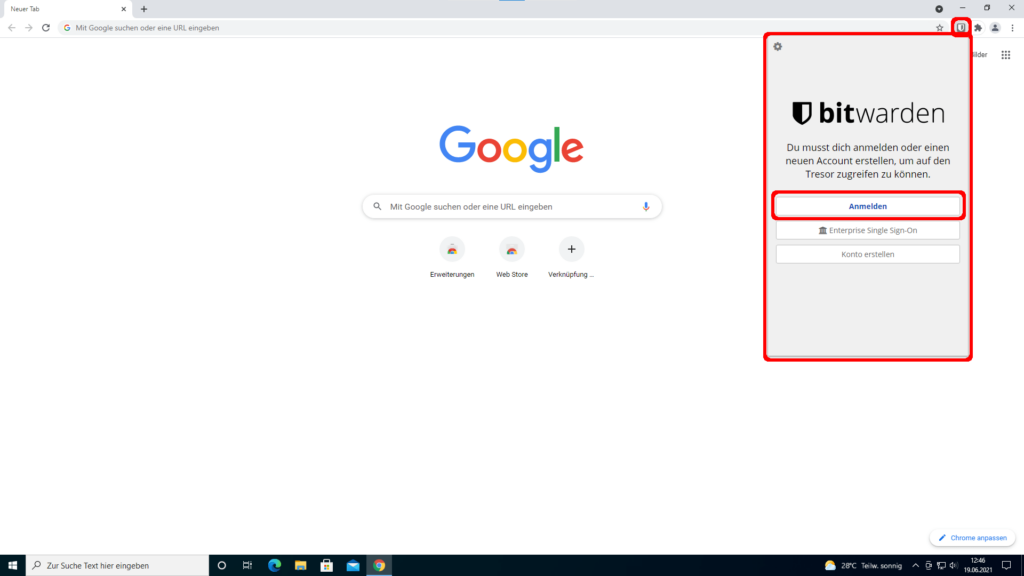Click the Windows taskbar search field
The height and width of the screenshot is (576, 1024).
pyautogui.click(x=118, y=566)
